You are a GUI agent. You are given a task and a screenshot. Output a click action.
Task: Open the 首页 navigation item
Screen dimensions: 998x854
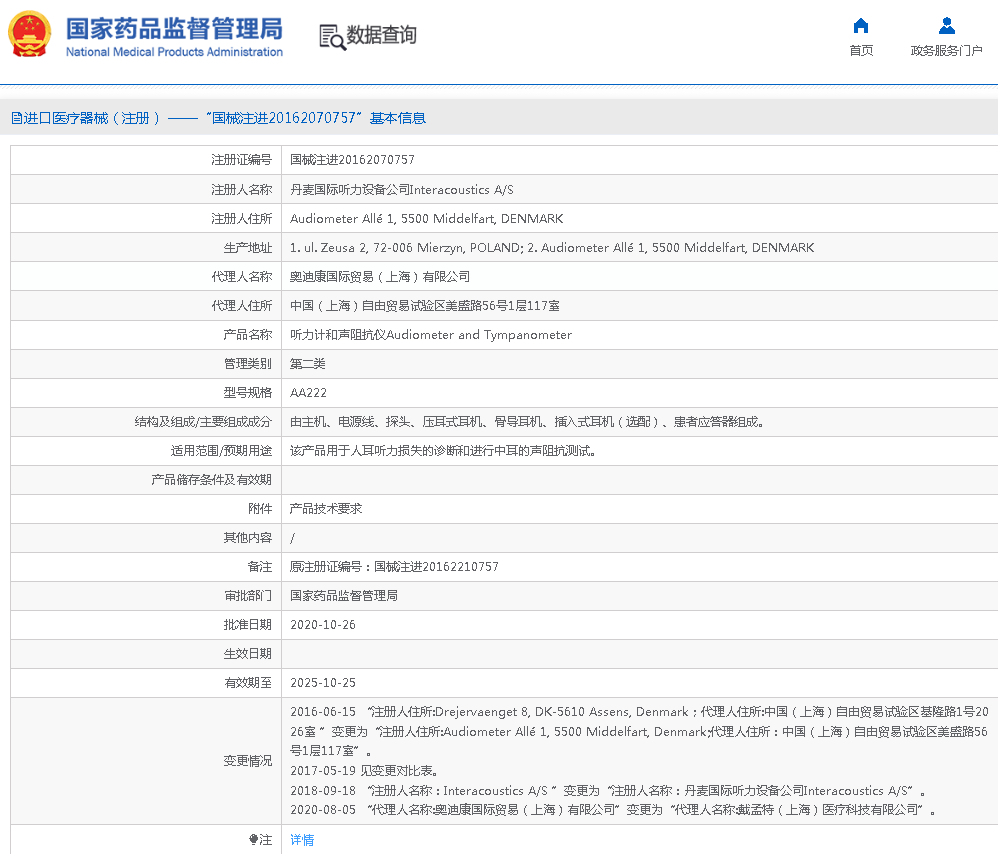click(x=860, y=51)
